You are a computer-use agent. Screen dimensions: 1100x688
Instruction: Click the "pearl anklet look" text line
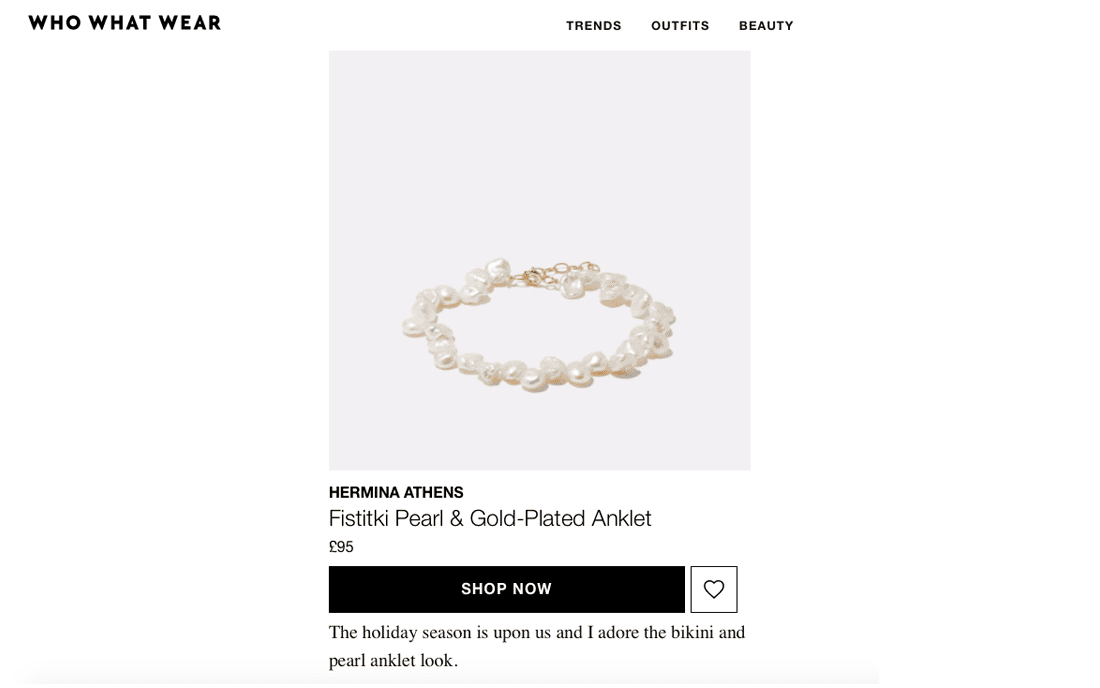pos(393,660)
